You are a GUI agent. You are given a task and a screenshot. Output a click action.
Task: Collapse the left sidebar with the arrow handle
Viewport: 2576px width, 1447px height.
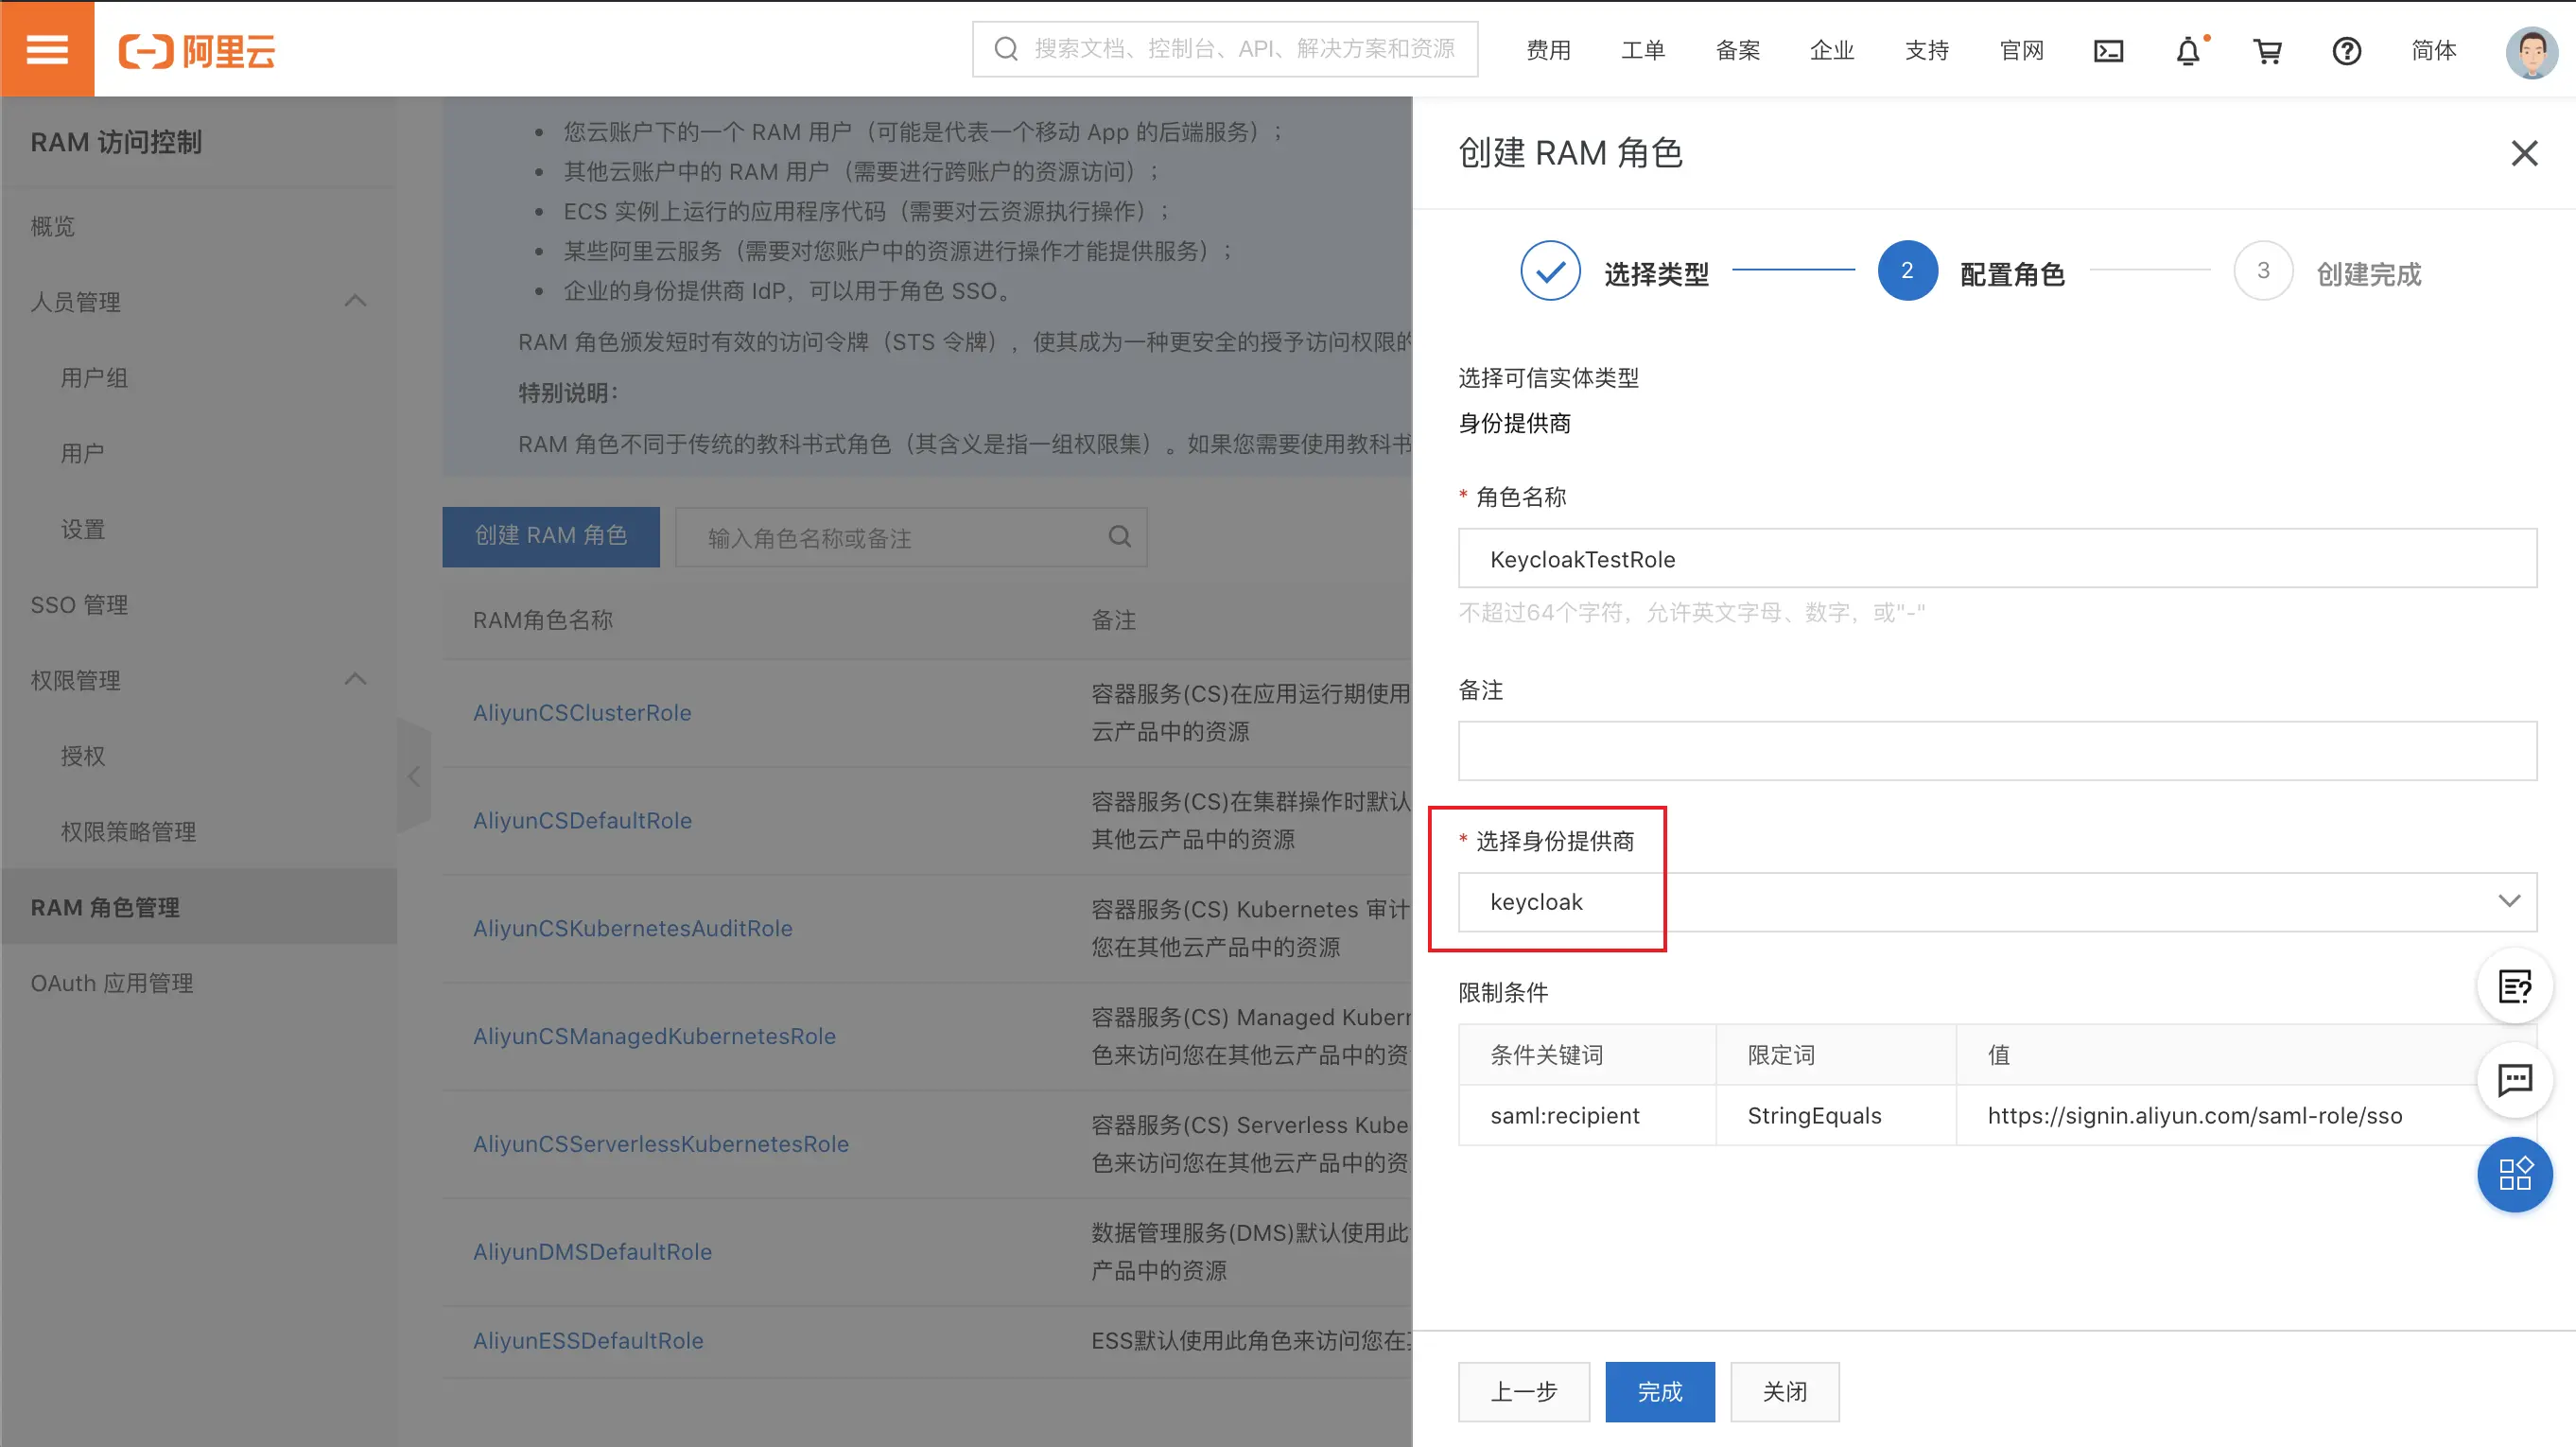(414, 776)
